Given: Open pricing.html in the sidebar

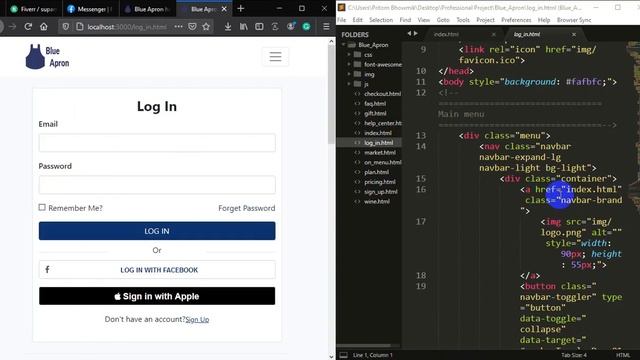Looking at the screenshot, I should point(380,182).
